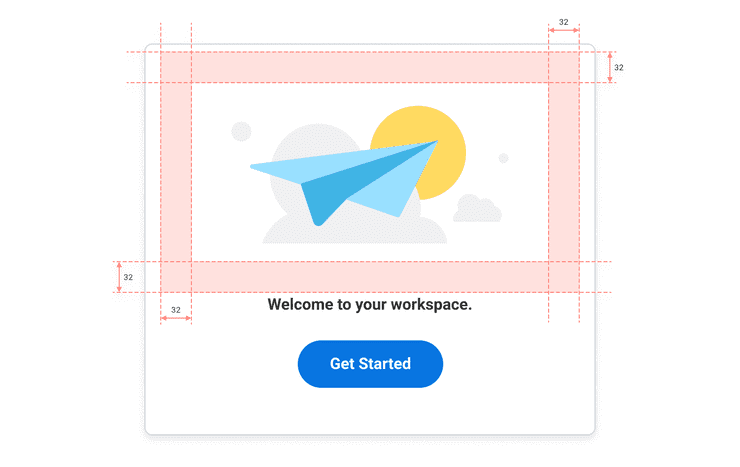Screen dimensions: 740x467
Task: Click the small gray cloud right of airplane
Action: click(x=477, y=208)
